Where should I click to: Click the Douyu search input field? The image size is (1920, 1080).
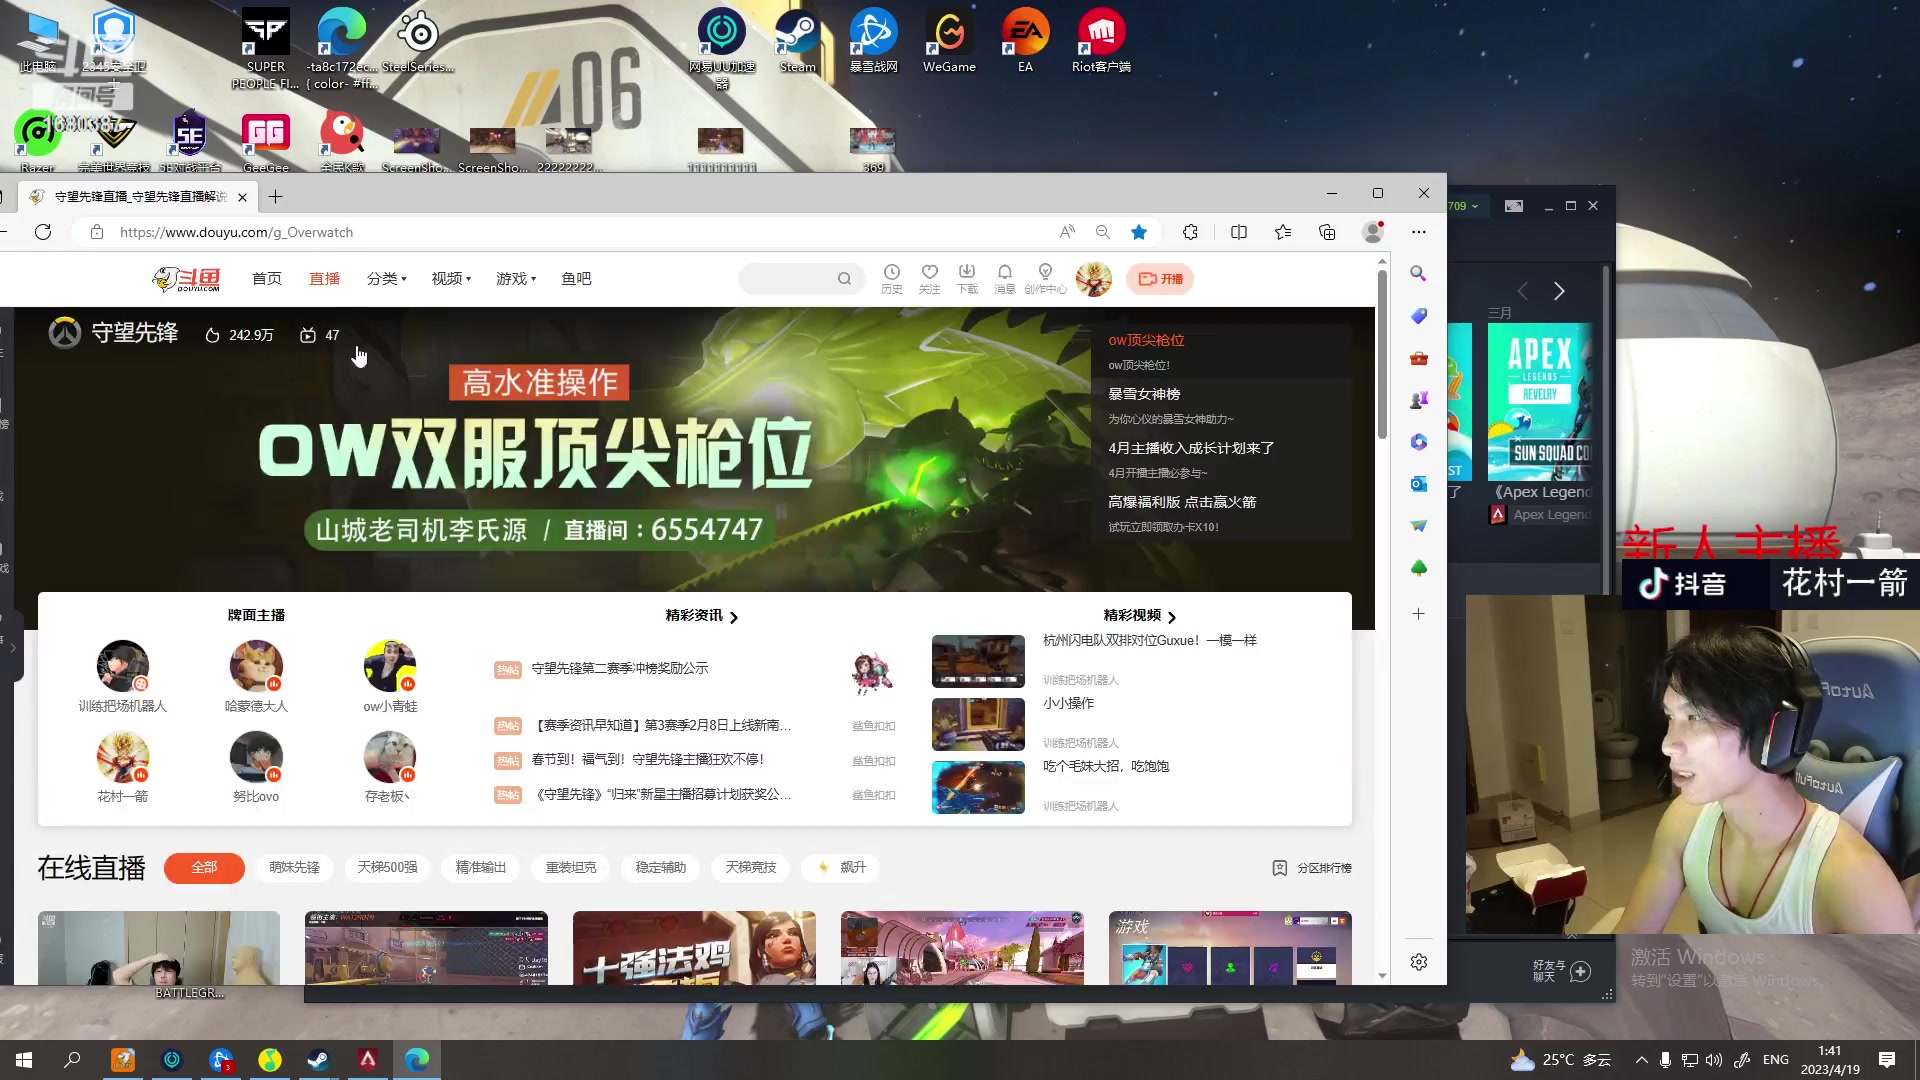click(x=788, y=279)
